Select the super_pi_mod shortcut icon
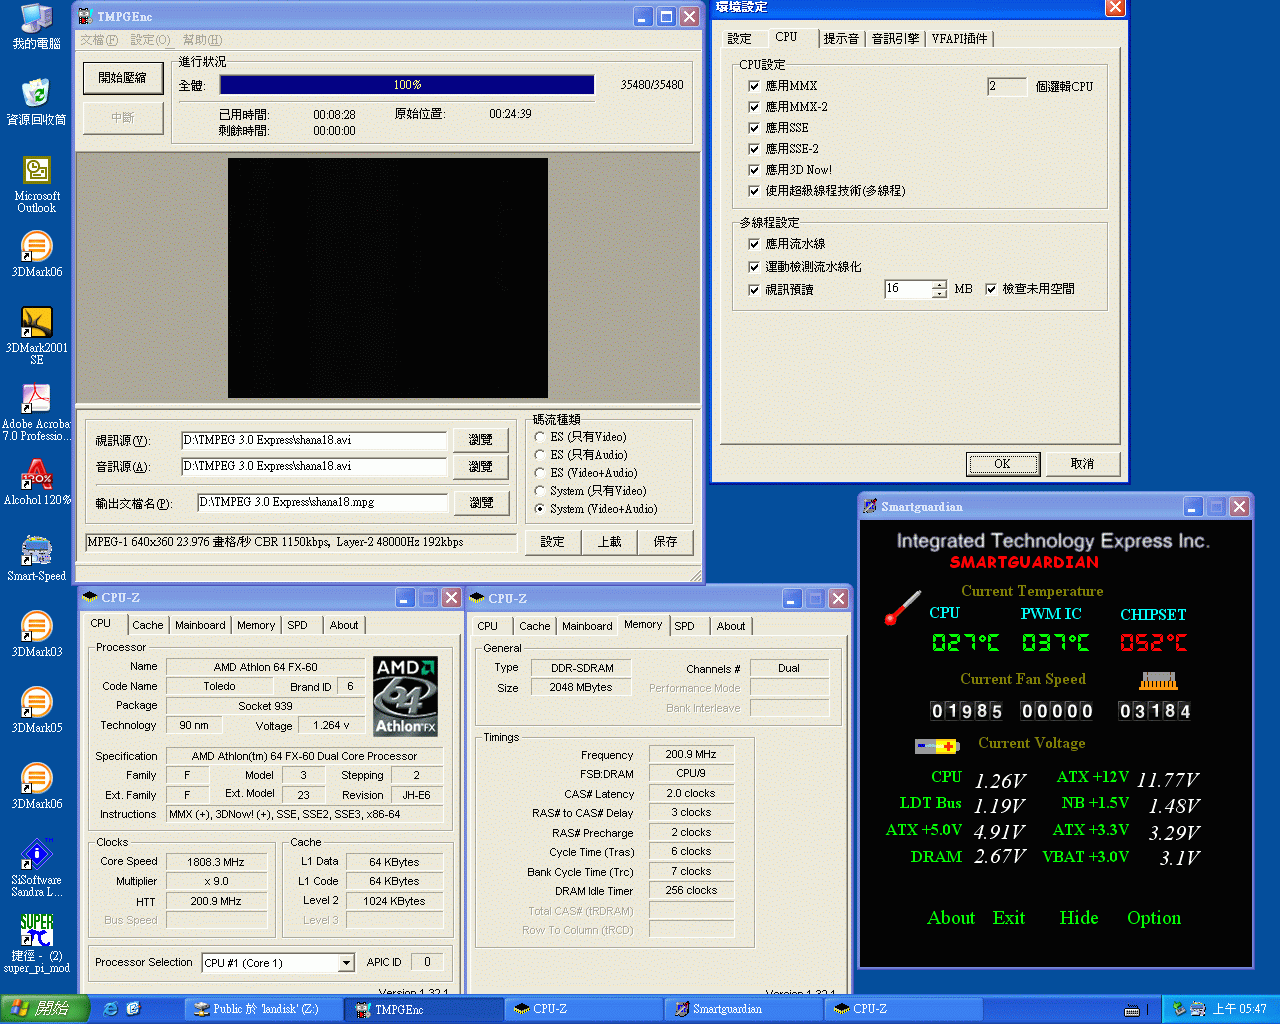Screen dimensions: 1280x1024 [37, 944]
